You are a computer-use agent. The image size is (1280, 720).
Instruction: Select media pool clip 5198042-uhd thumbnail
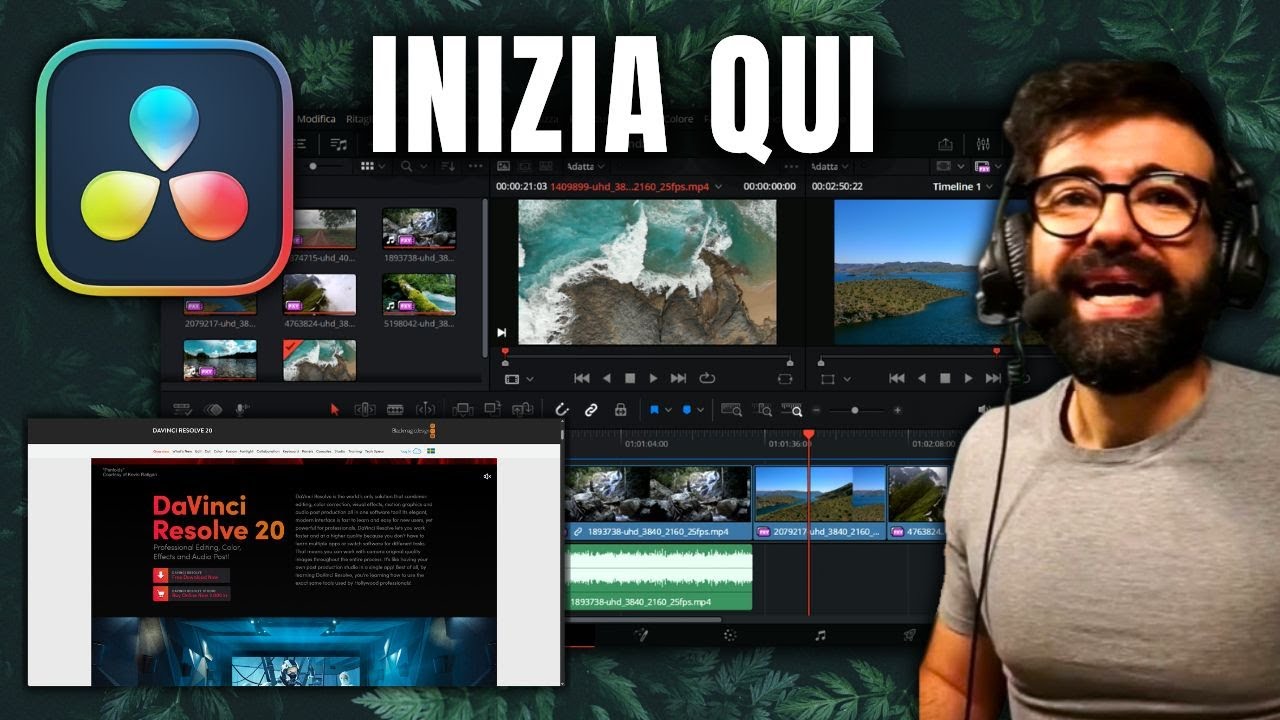click(x=419, y=294)
